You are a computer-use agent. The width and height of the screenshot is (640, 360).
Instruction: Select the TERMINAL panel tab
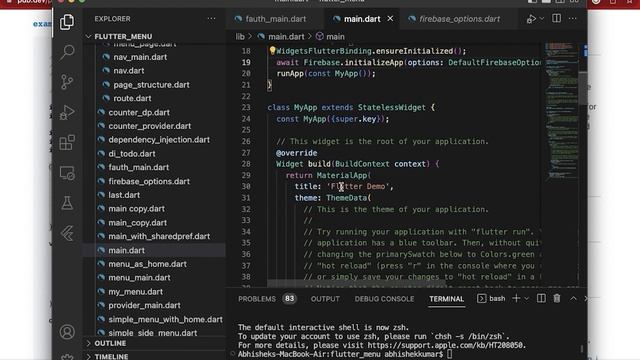pos(447,299)
